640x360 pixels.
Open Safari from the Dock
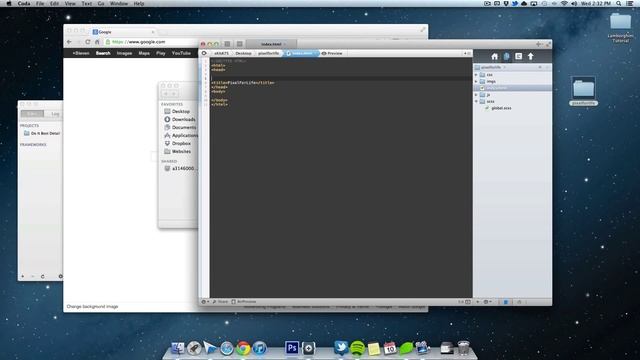click(x=227, y=348)
